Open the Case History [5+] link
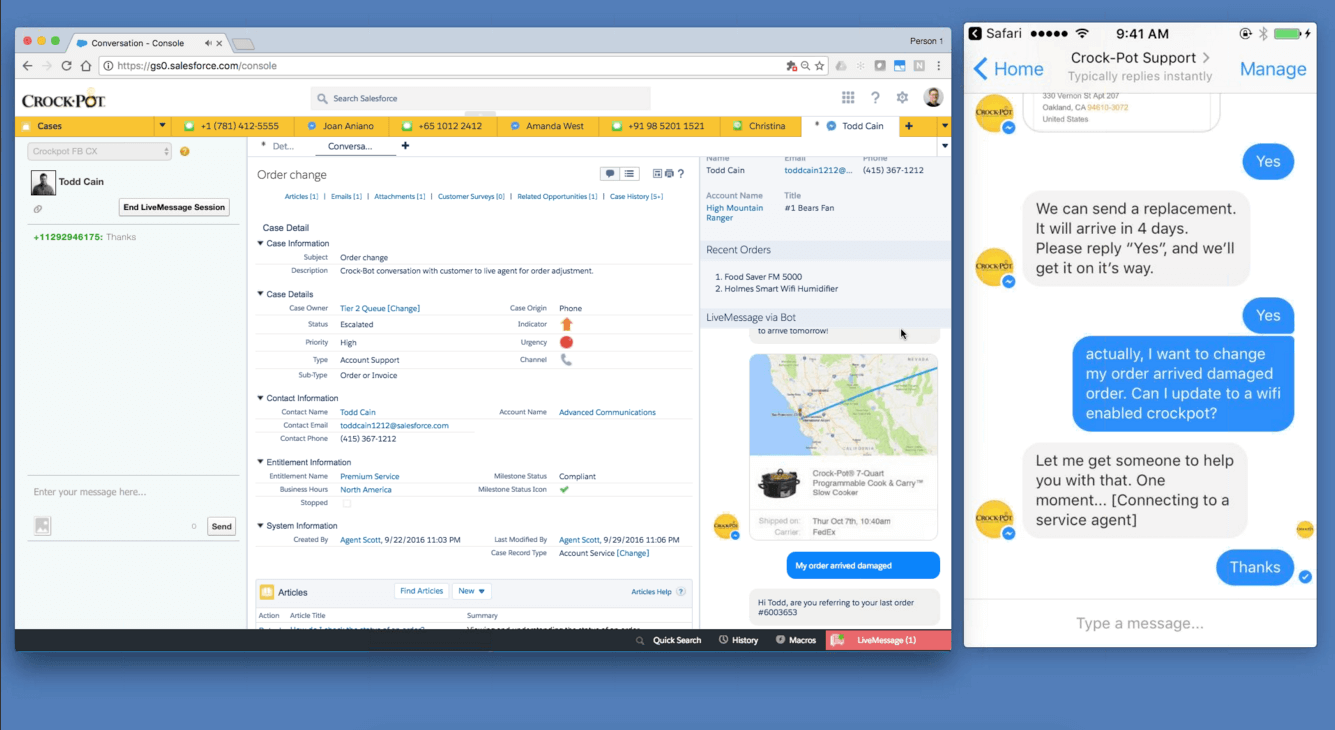 click(636, 197)
